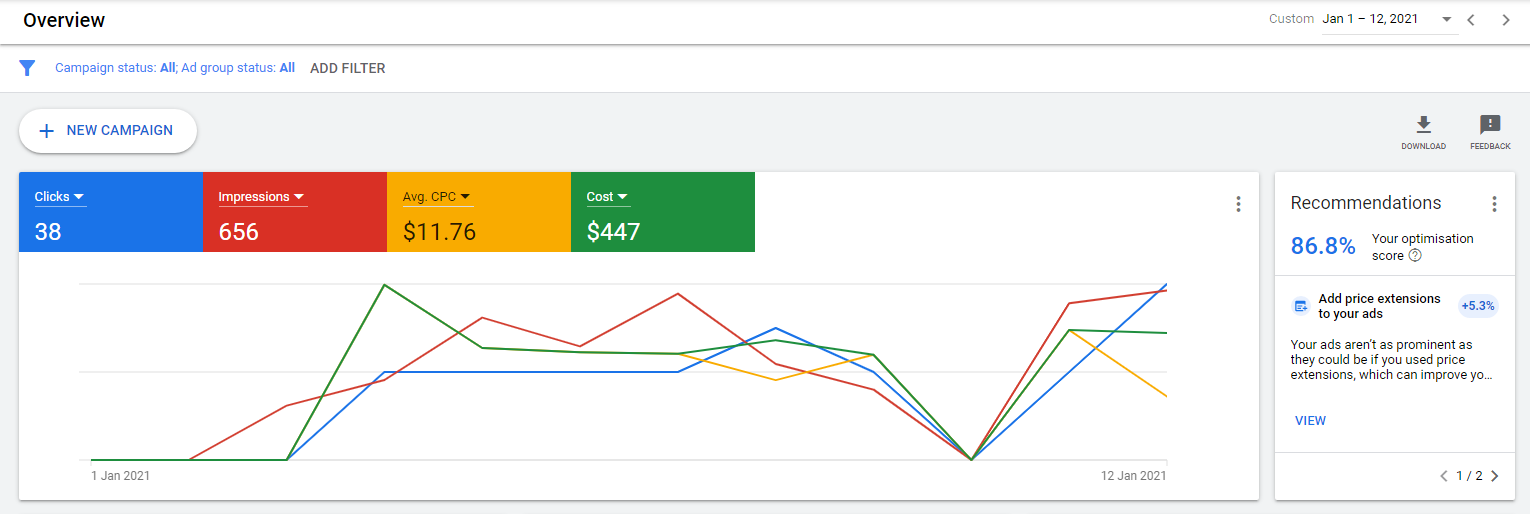Click the price extensions icon

(1300, 306)
